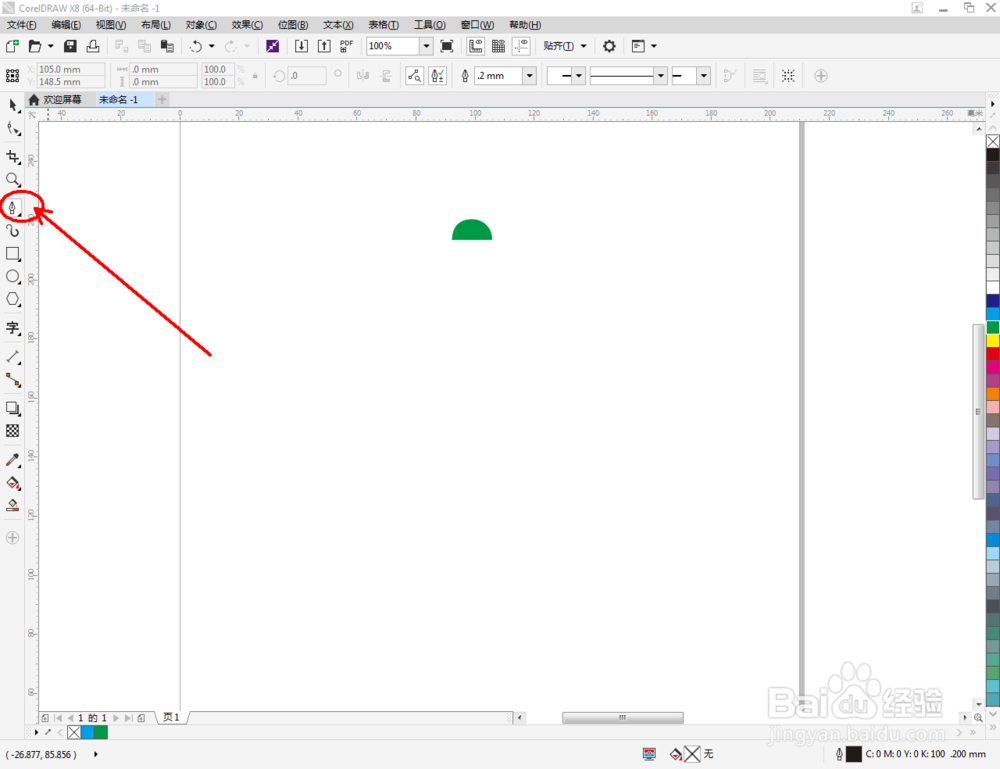The height and width of the screenshot is (769, 1000).
Task: Toggle Show guidelines button
Action: tap(522, 46)
